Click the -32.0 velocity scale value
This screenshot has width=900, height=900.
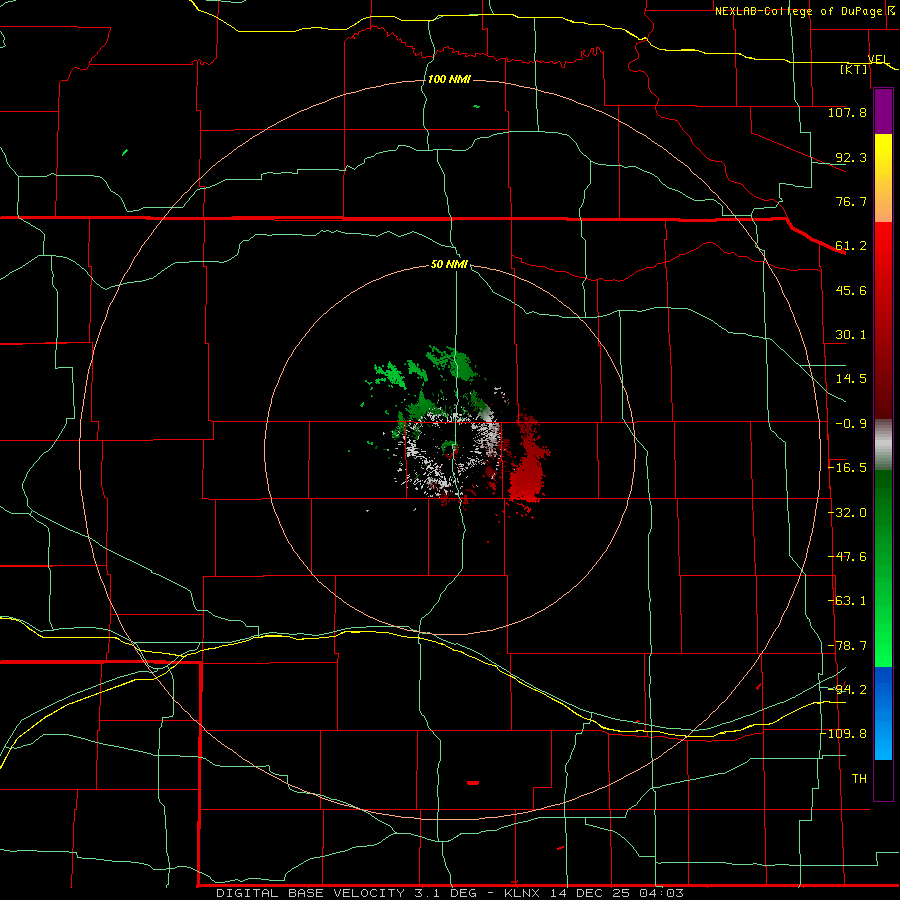click(x=847, y=513)
